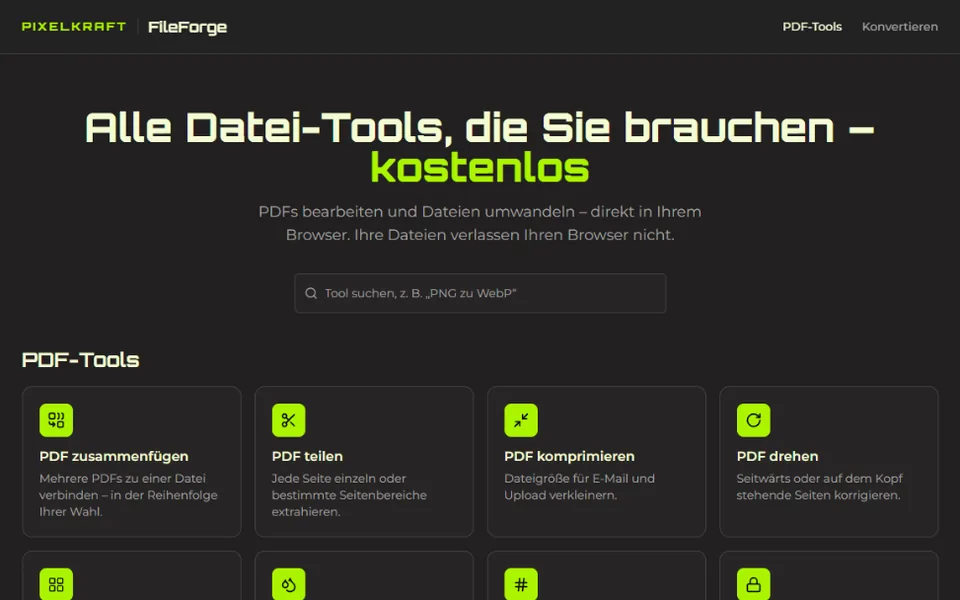
Task: Click description "Jede Seite einzeln oder"
Action: 339,478
